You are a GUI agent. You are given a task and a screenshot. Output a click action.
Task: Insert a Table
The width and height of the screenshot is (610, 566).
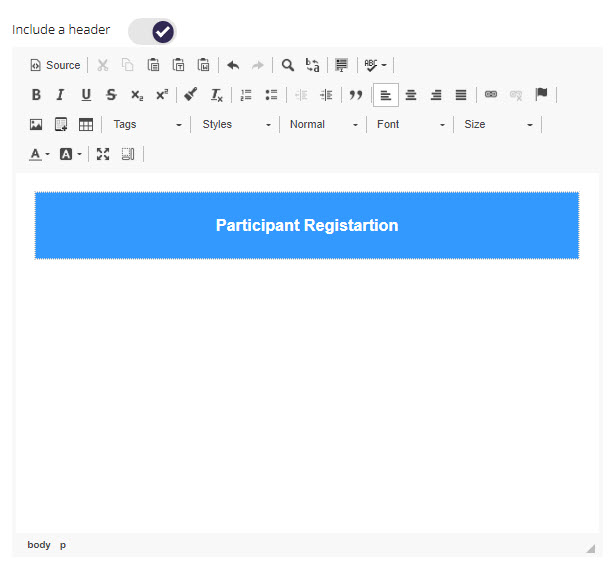pos(86,124)
